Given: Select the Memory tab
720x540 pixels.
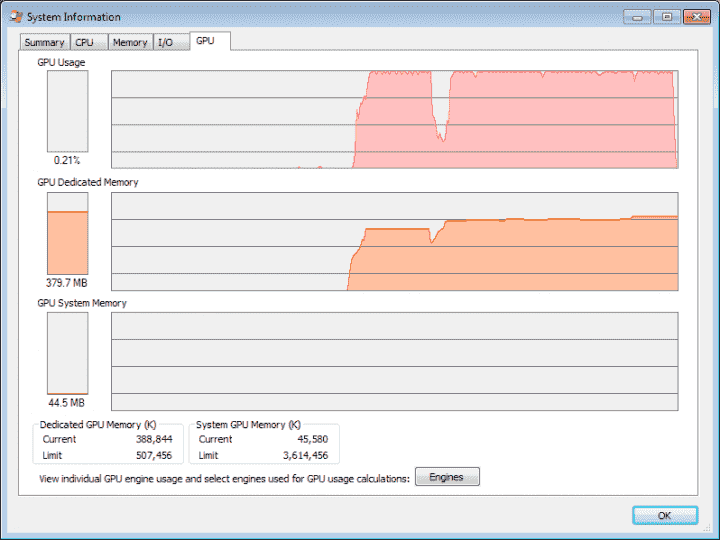Looking at the screenshot, I should 130,42.
